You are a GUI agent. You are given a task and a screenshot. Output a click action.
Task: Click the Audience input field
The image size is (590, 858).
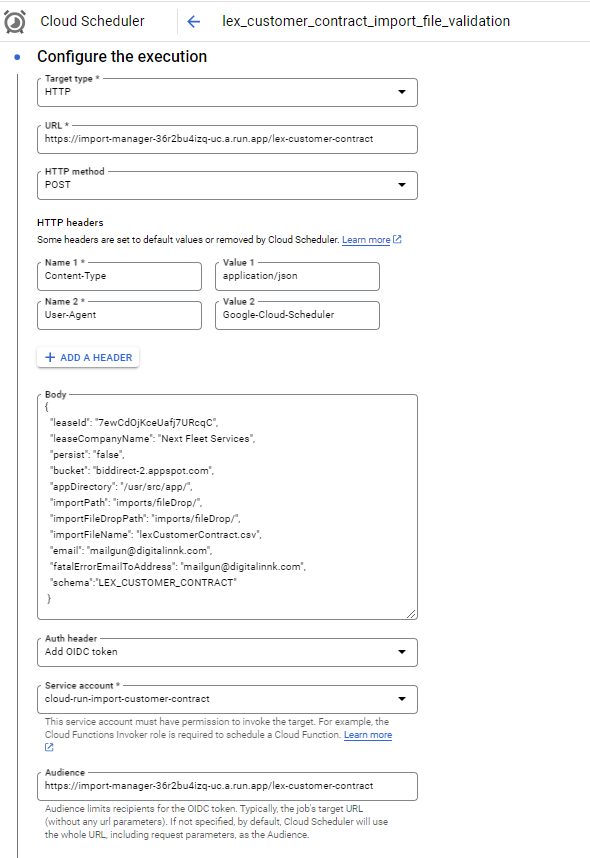coord(227,786)
